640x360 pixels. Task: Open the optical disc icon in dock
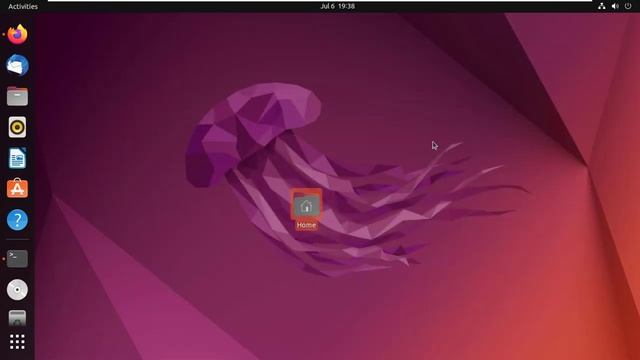click(17, 290)
